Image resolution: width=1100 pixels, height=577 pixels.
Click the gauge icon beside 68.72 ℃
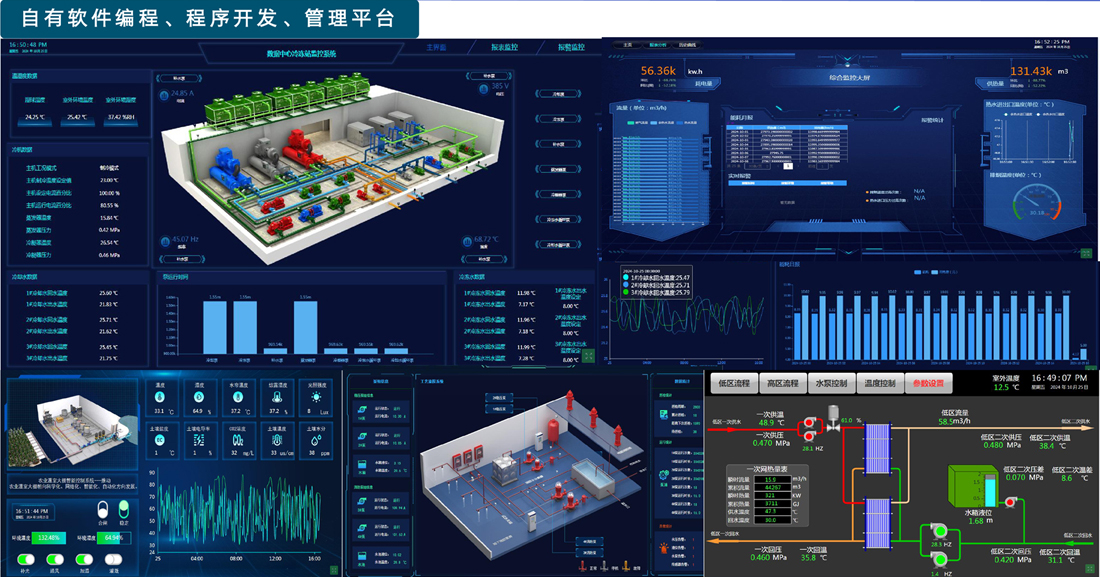click(467, 241)
